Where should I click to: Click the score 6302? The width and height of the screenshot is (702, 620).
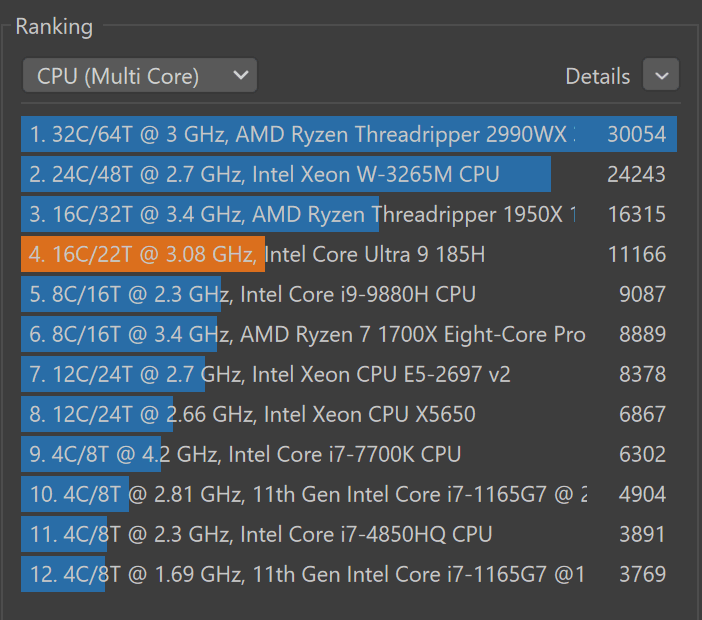[x=642, y=454]
